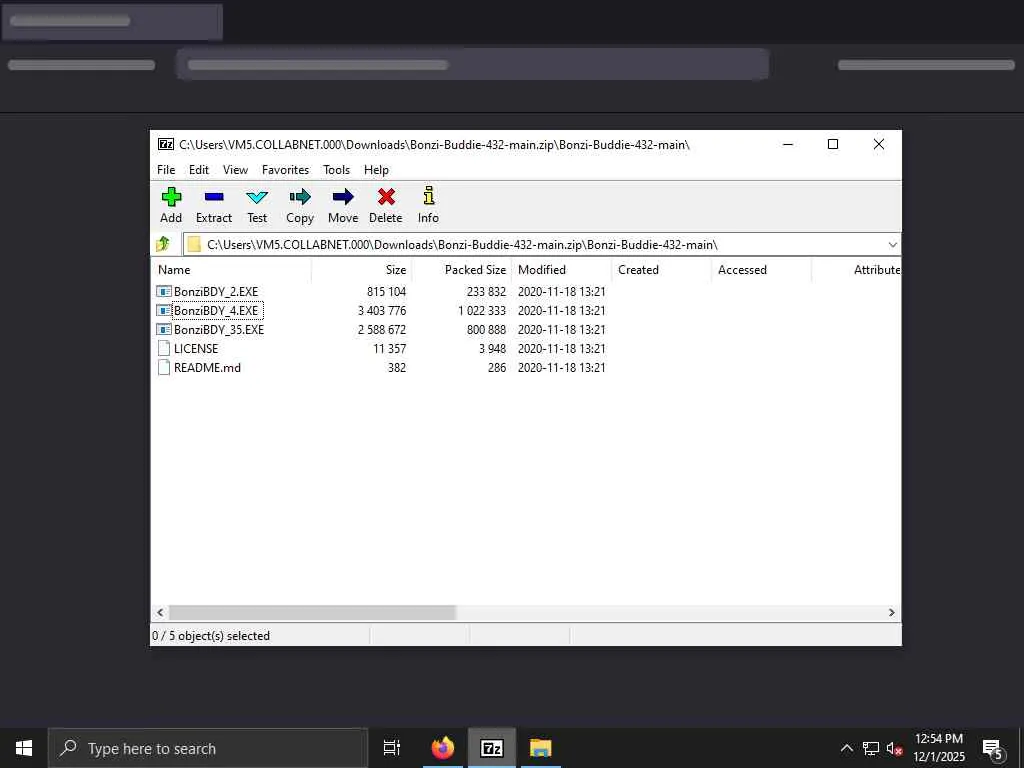Maximize the 7-Zip window
Screen dimensions: 1024x768
point(833,144)
